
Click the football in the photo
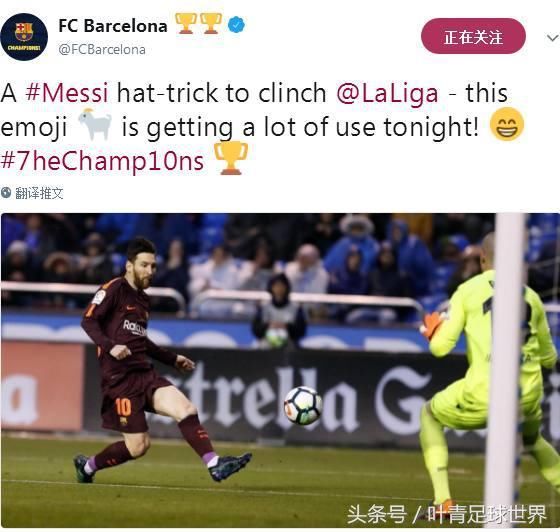click(303, 406)
